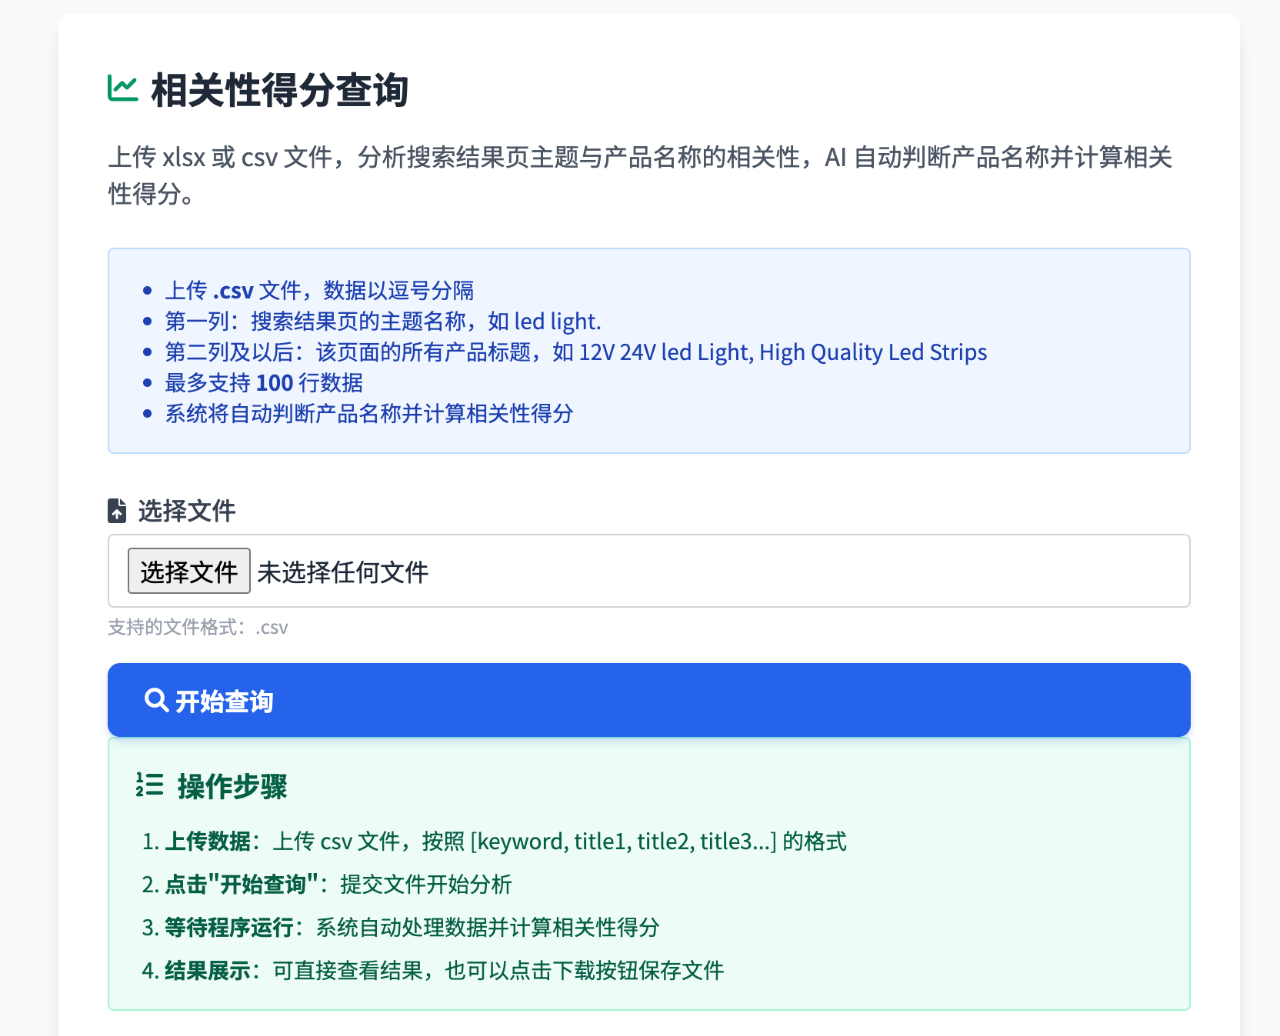
Task: Expand the blue instructions info box
Action: pyautogui.click(x=648, y=350)
